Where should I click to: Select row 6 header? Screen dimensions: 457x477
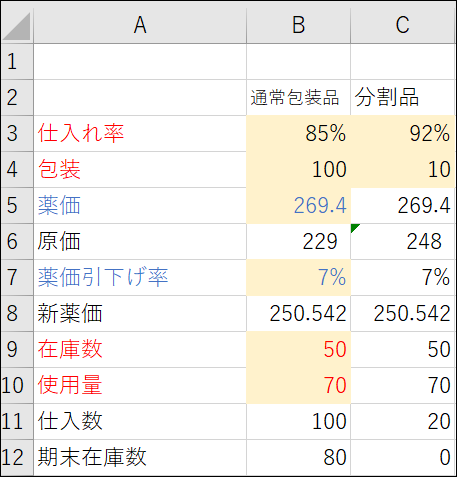pyautogui.click(x=17, y=242)
